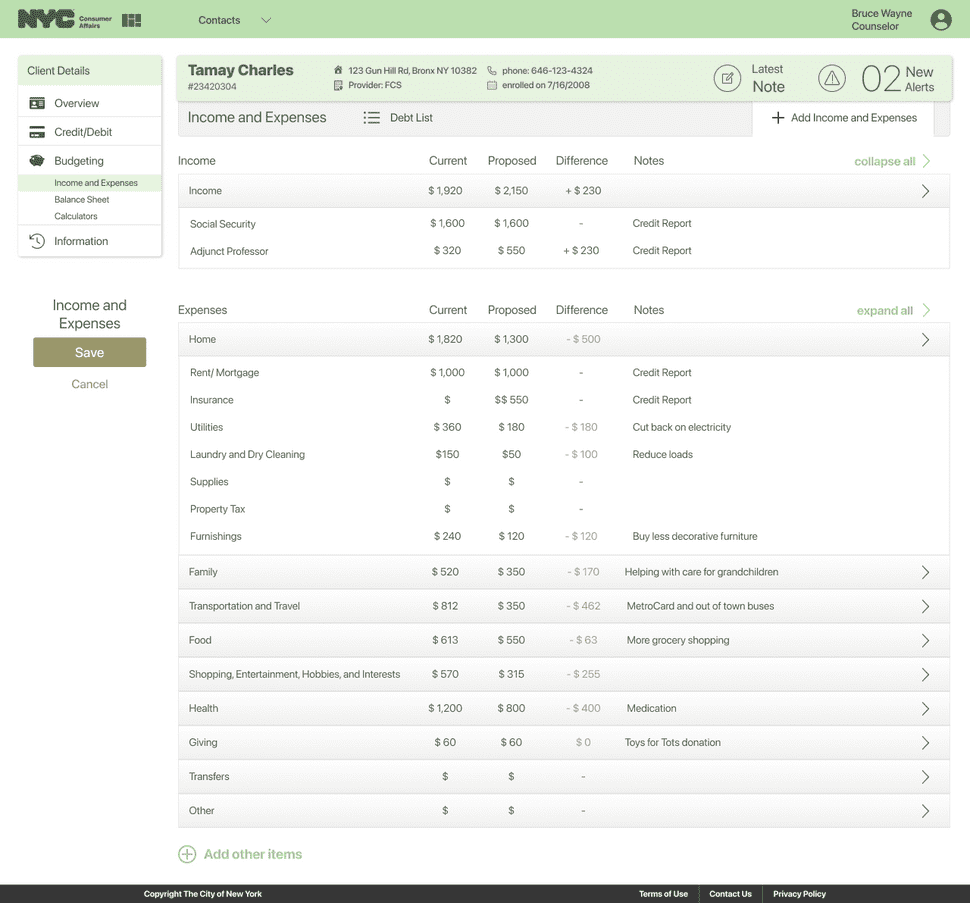Click client name Tamay Charles
This screenshot has width=970, height=903.
[241, 71]
